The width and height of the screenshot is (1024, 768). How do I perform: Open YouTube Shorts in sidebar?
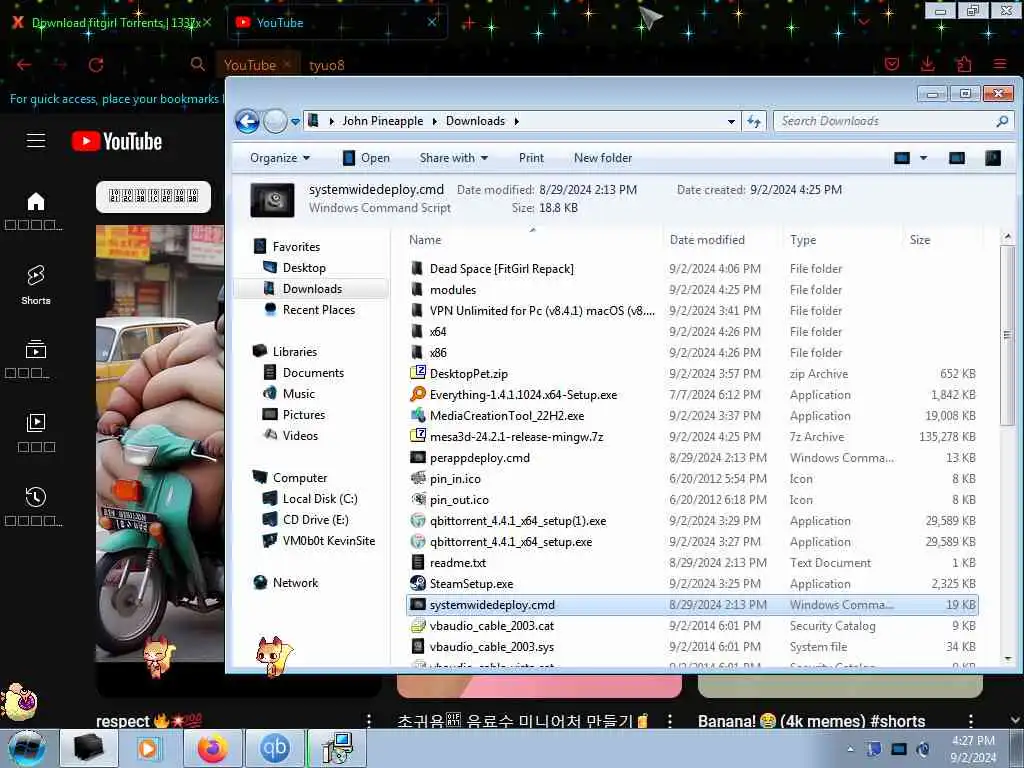[36, 285]
